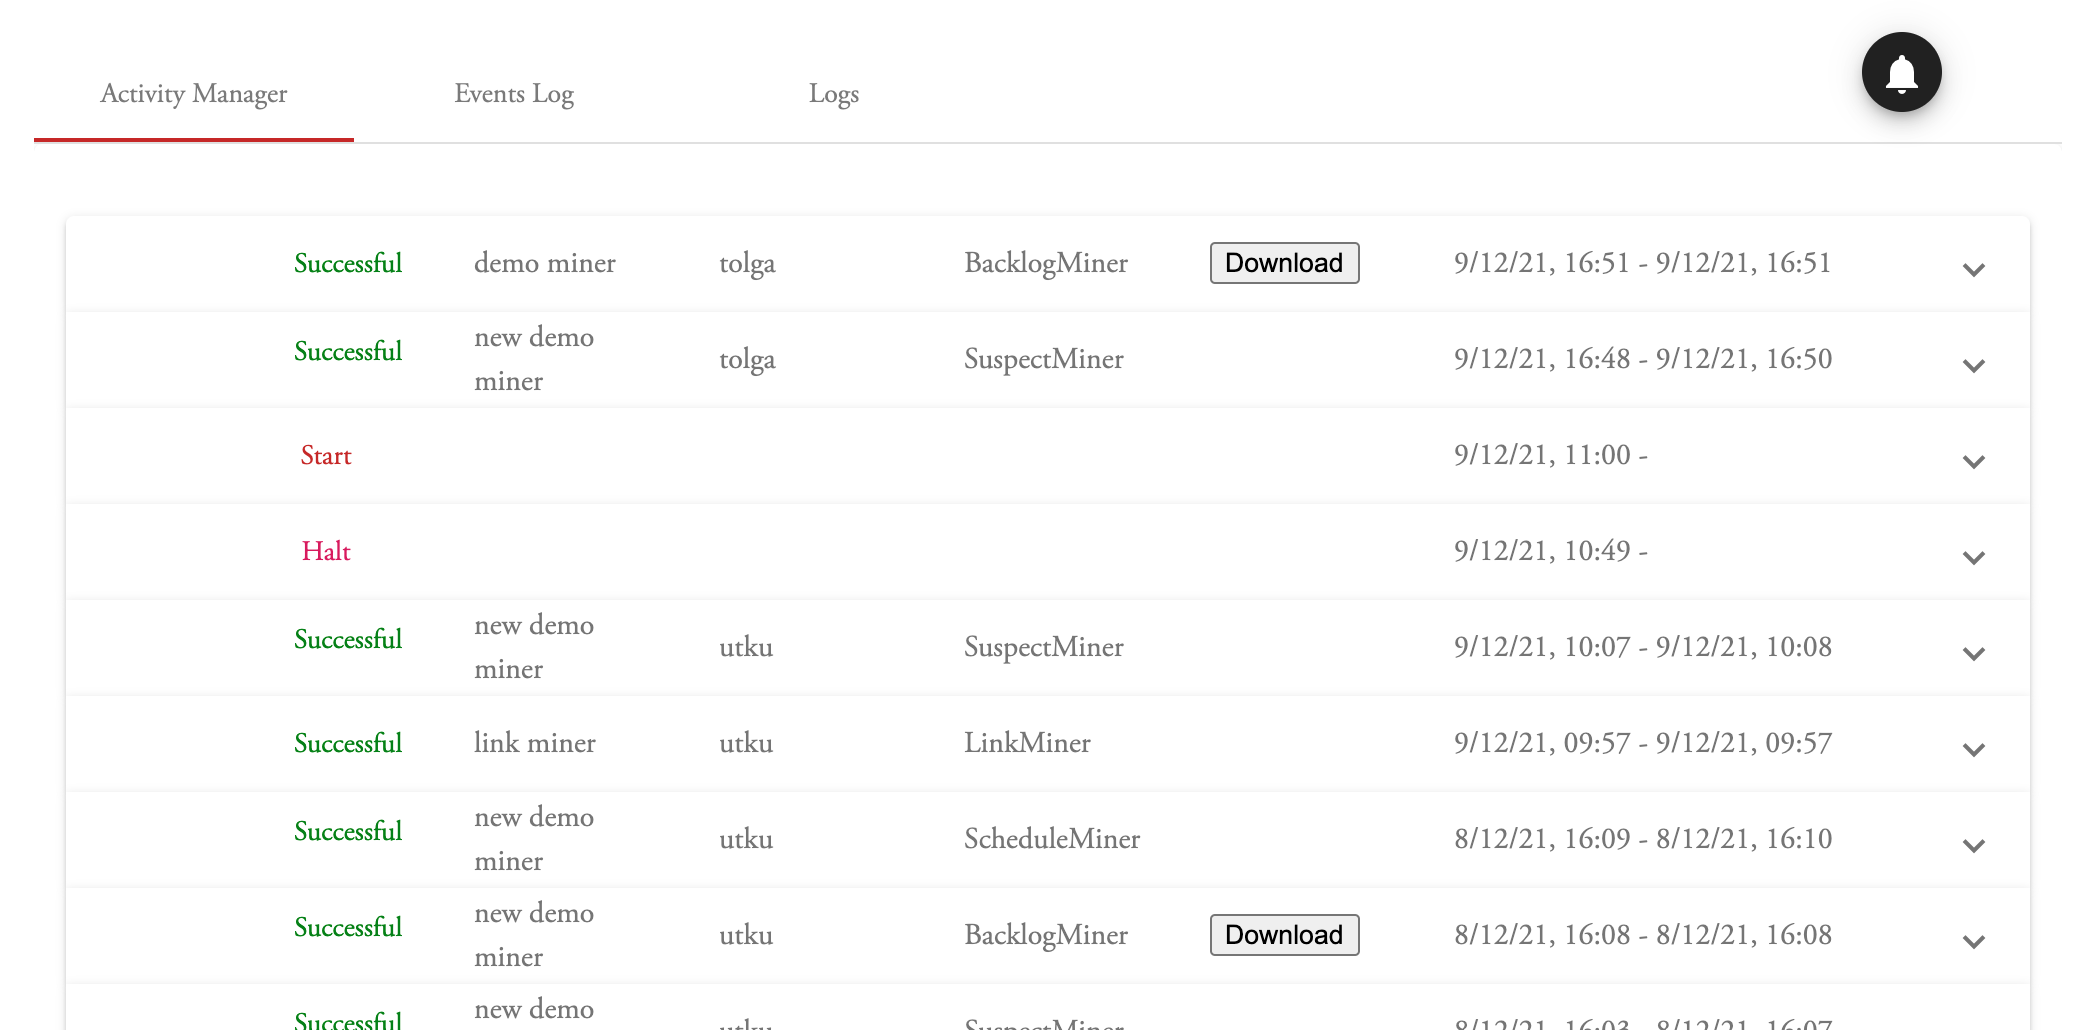Click the Successful status of link miner
Image resolution: width=2092 pixels, height=1030 pixels.
tap(348, 744)
